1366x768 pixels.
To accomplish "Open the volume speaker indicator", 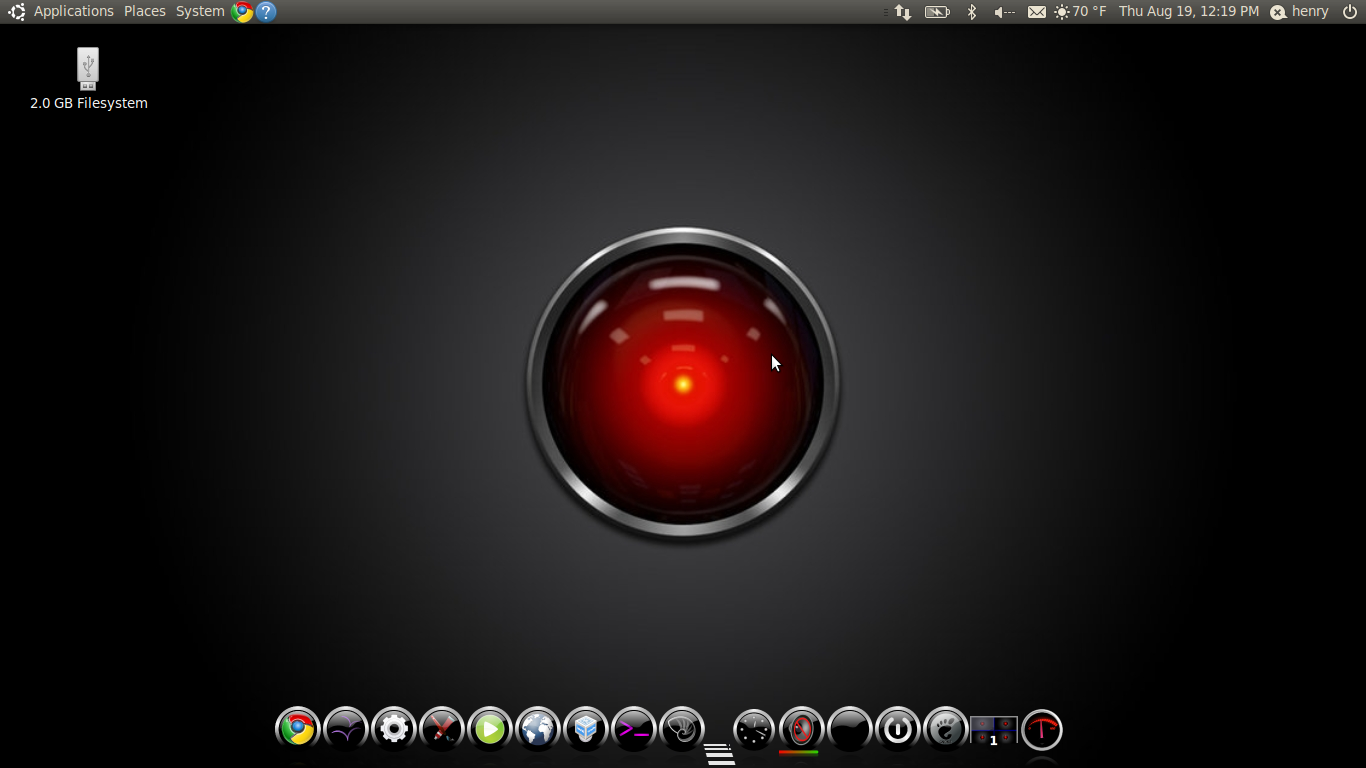I will [1004, 12].
